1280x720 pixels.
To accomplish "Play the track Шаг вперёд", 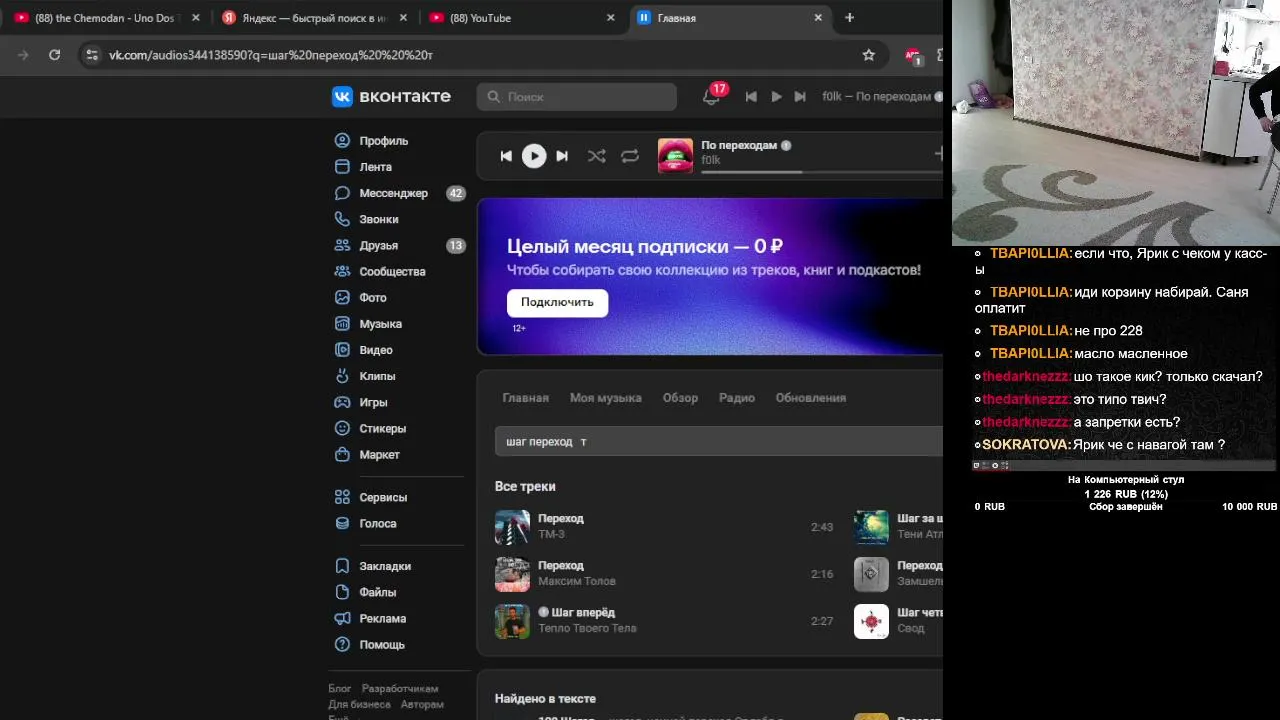I will (512, 621).
